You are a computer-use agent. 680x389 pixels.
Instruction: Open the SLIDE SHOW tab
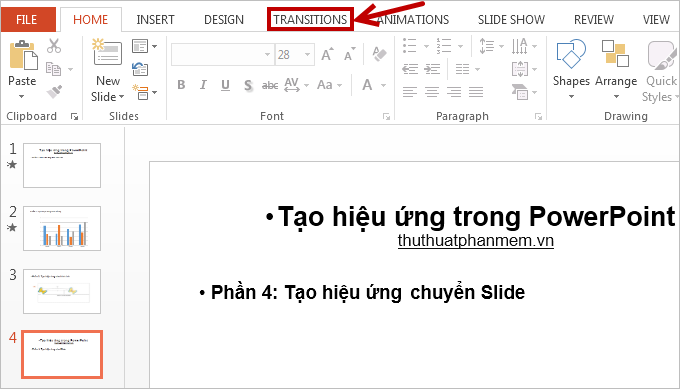click(x=511, y=20)
